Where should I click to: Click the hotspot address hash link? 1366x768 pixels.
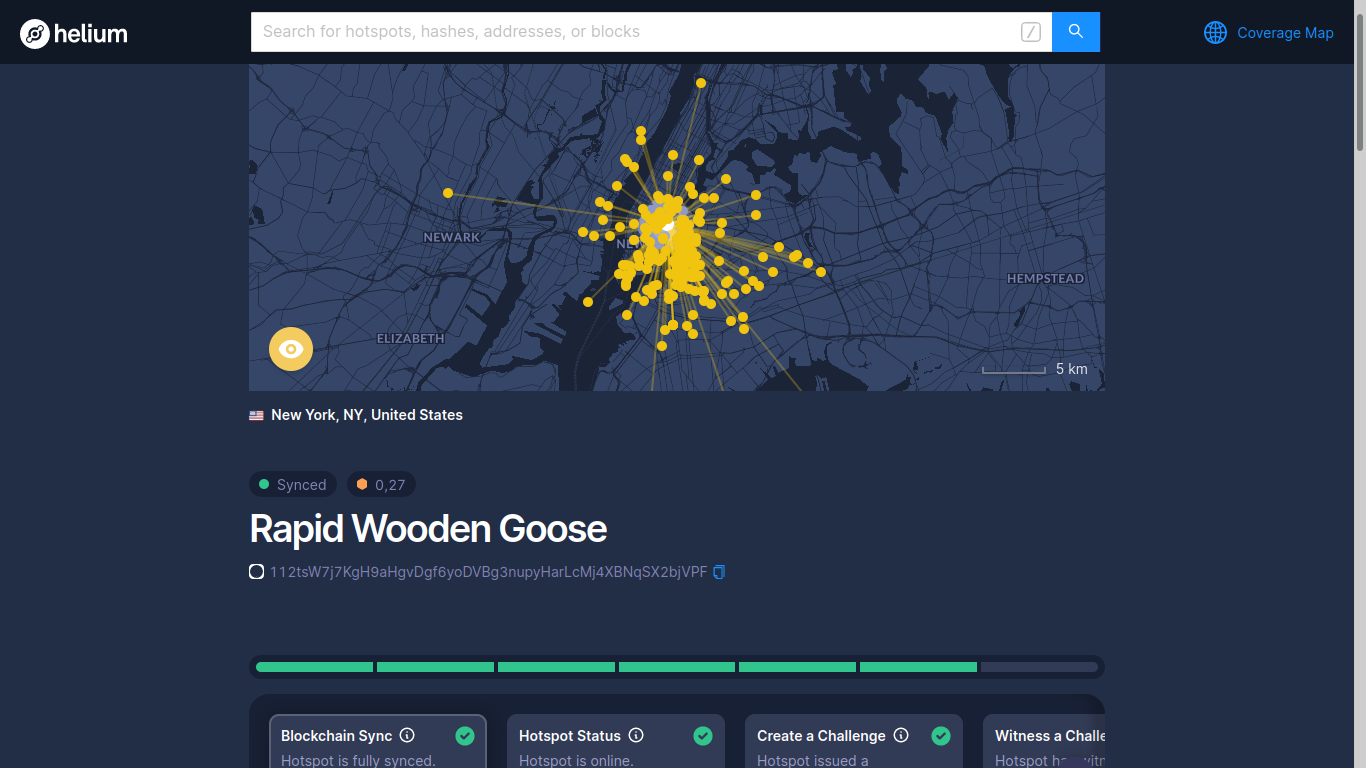tap(488, 572)
